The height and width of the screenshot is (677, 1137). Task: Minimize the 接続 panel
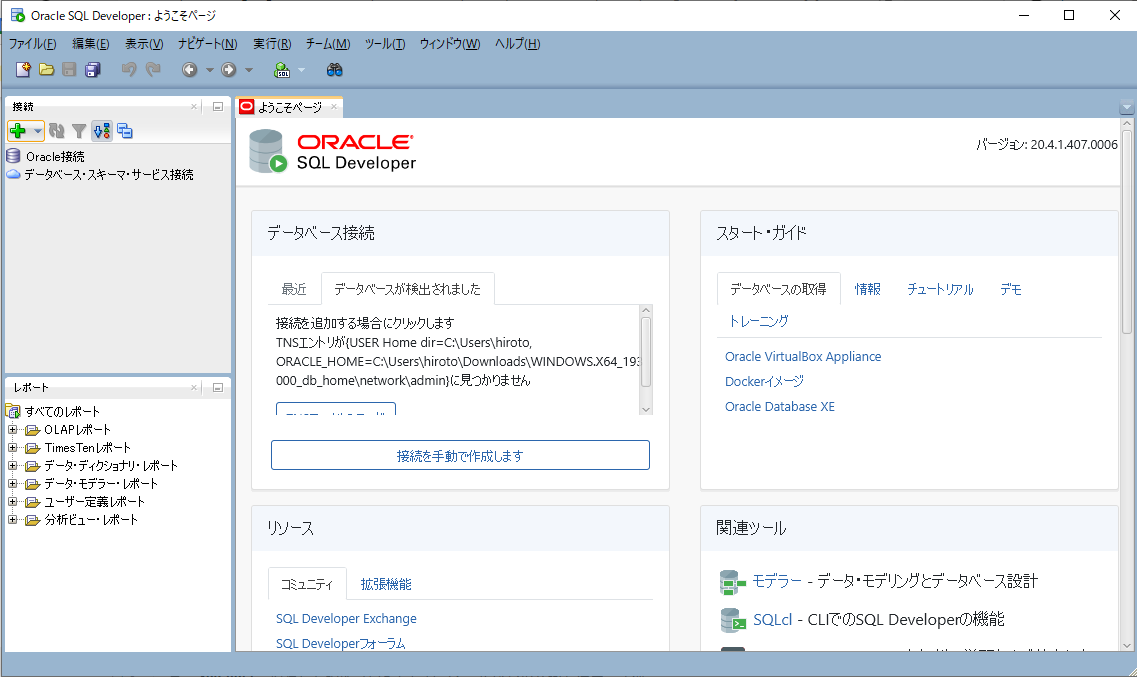[x=218, y=106]
